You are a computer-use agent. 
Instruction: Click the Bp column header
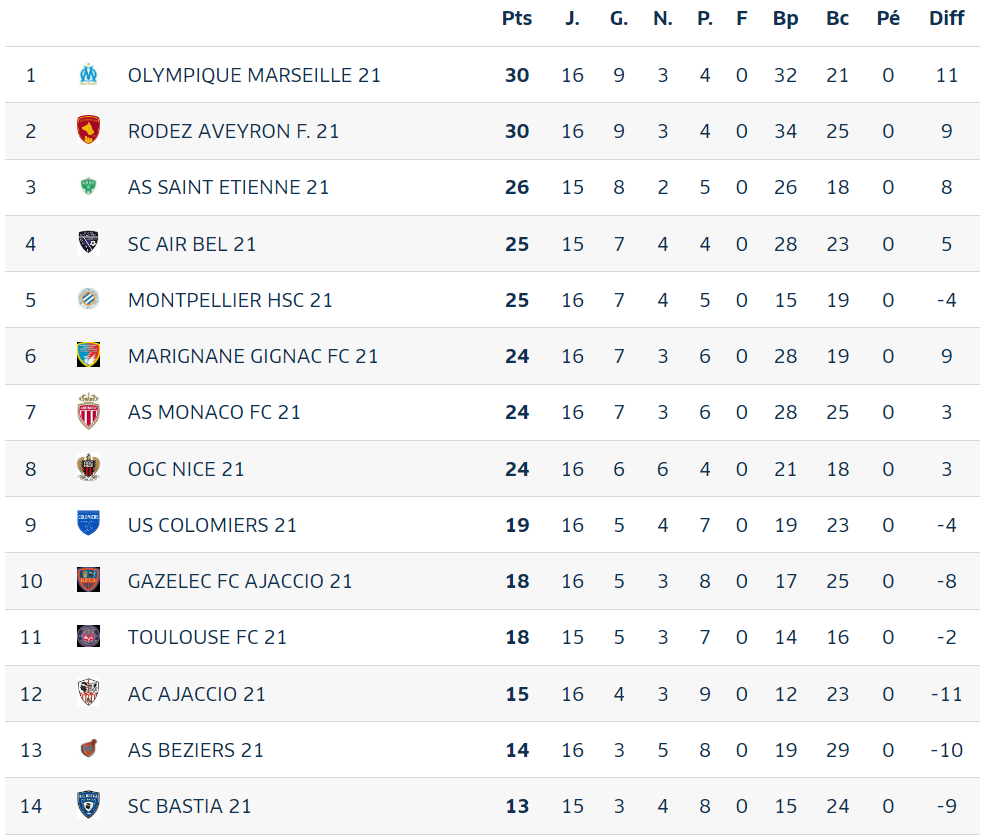[x=786, y=18]
